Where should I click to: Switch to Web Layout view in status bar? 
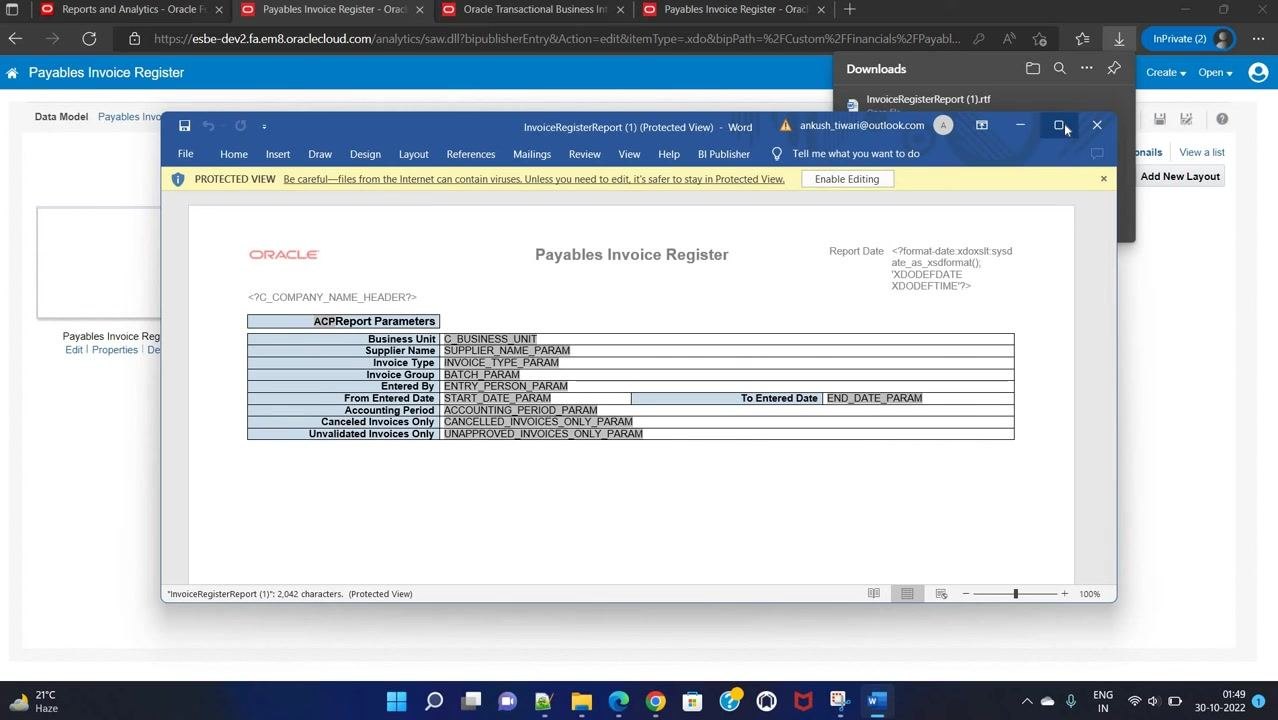941,594
